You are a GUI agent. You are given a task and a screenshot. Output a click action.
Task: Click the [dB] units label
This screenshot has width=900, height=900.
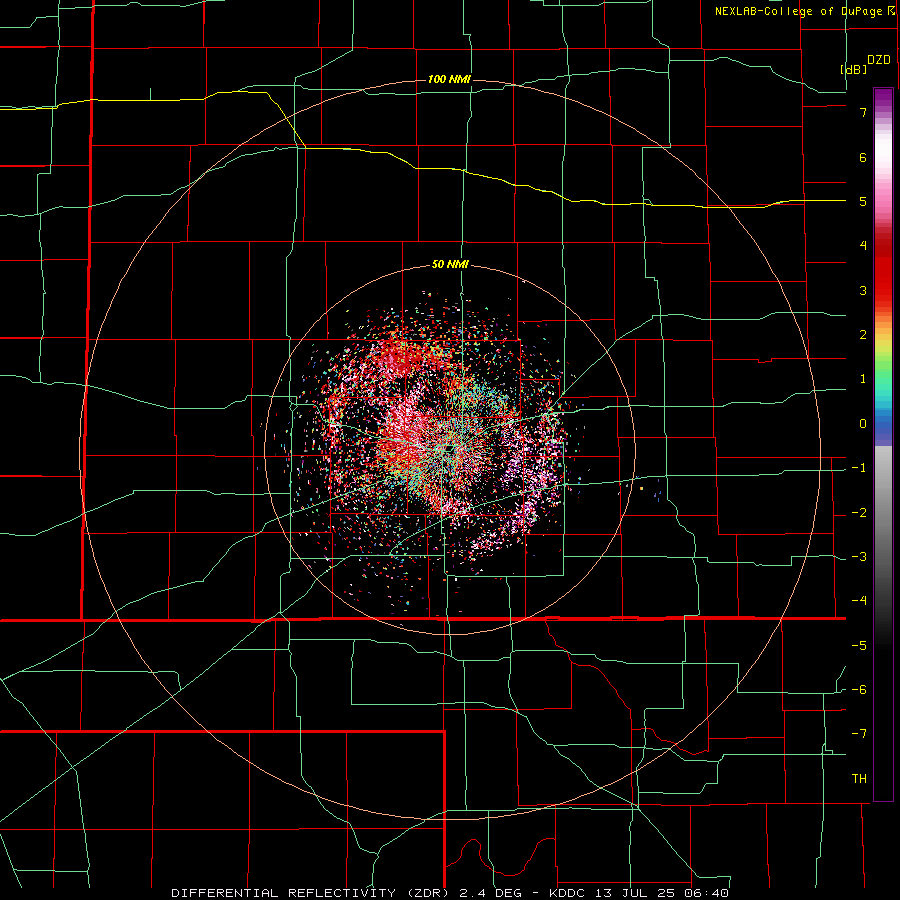(854, 69)
